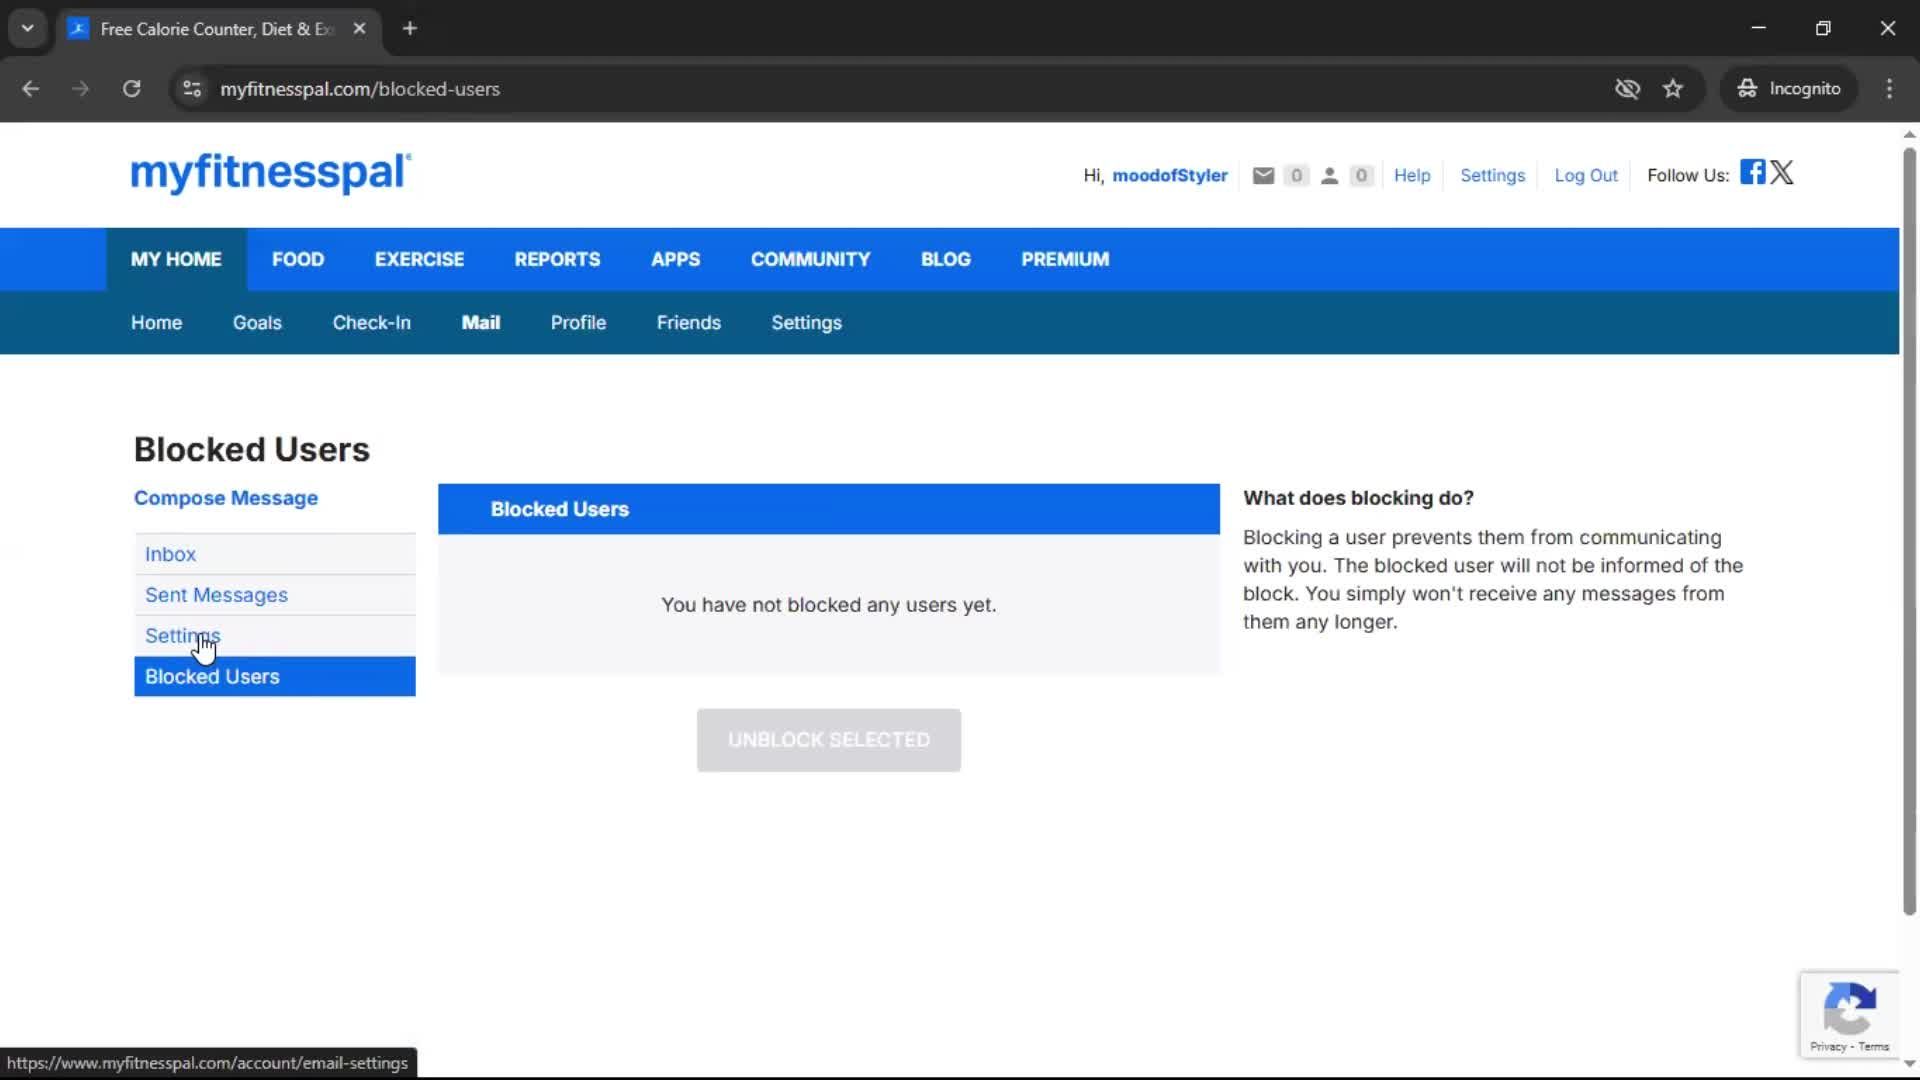Click the reCAPTCHA Privacy link

(1828, 1047)
